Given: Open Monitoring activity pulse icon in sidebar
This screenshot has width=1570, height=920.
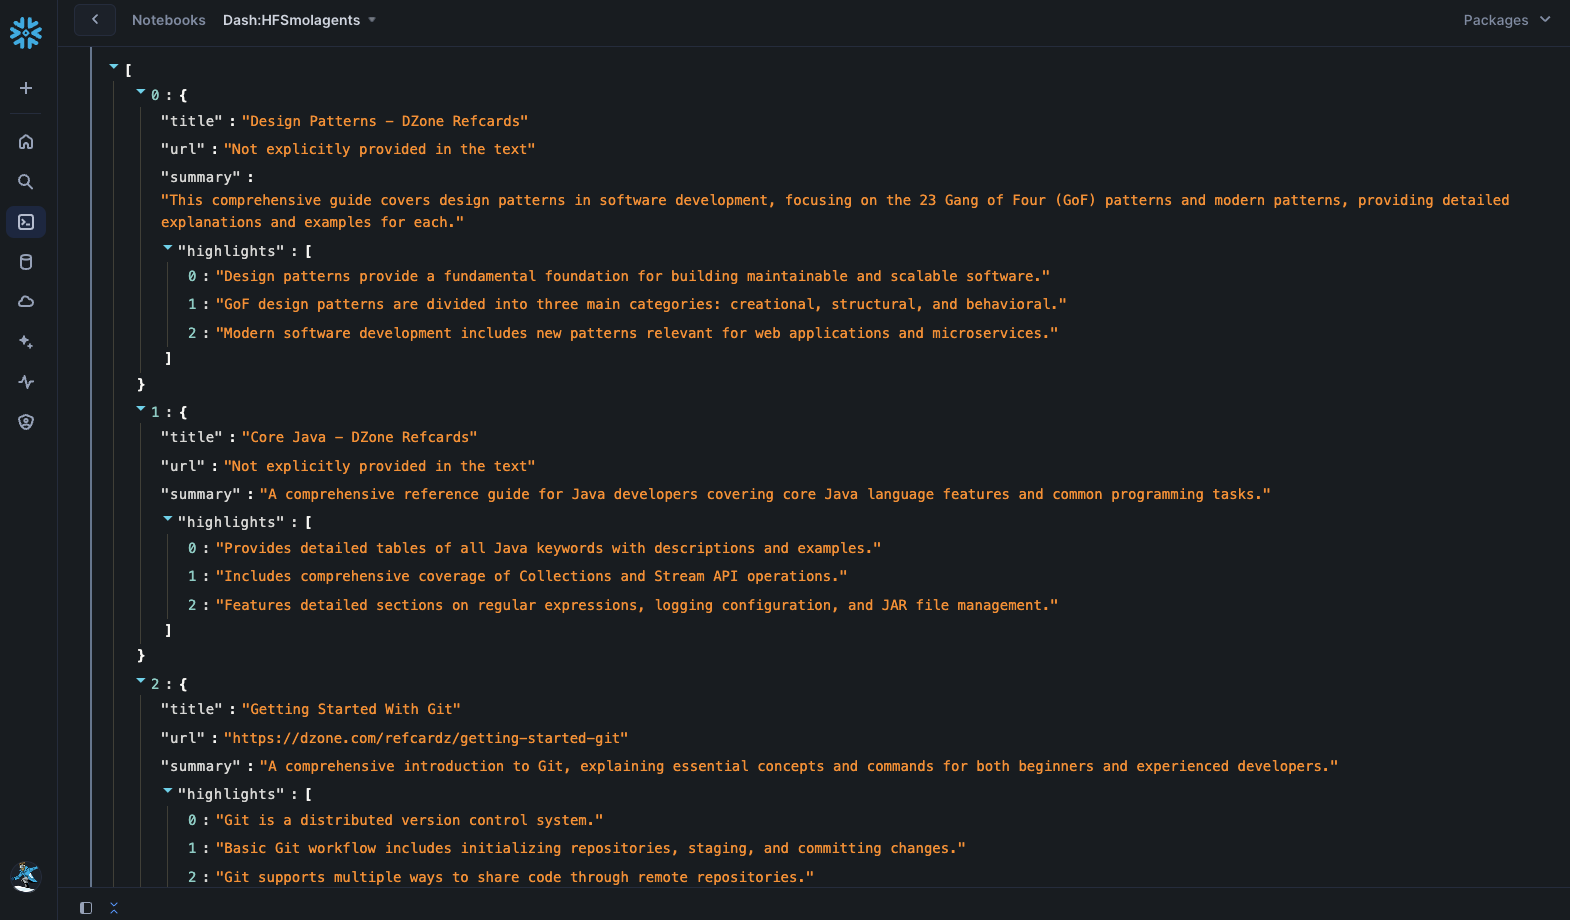Looking at the screenshot, I should coord(26,382).
